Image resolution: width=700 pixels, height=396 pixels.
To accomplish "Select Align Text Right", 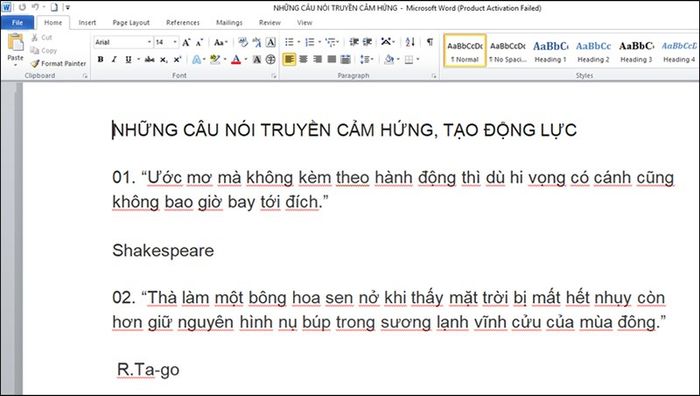I will click(x=317, y=59).
